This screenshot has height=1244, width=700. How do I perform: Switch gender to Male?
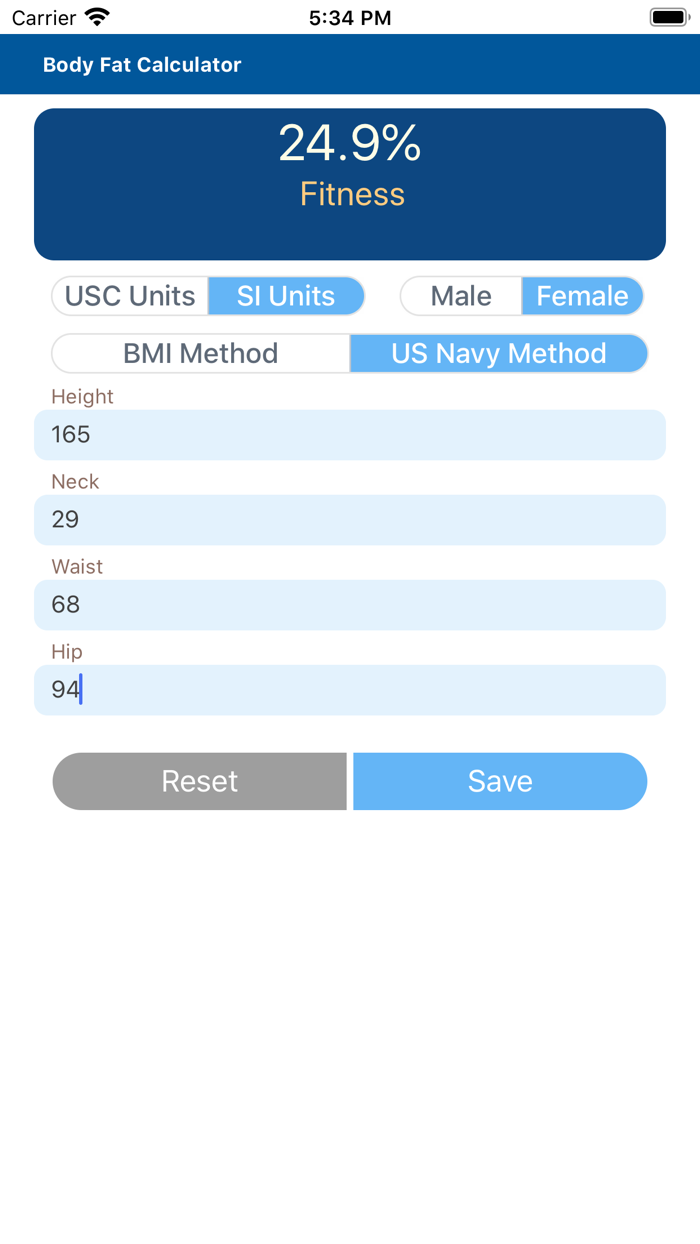461,295
